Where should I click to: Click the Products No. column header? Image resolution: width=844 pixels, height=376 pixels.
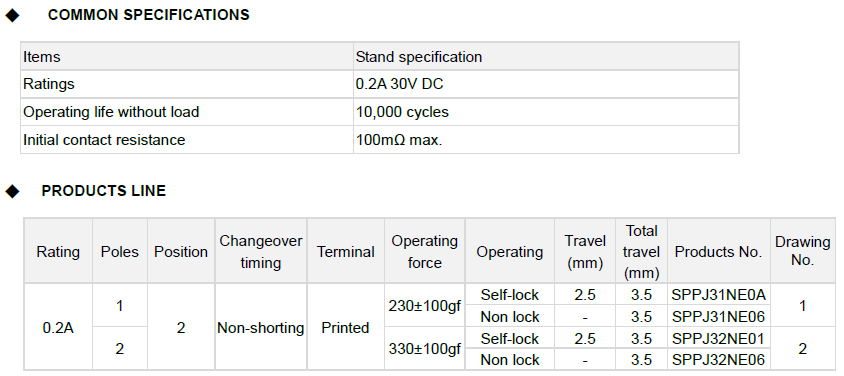tap(719, 252)
